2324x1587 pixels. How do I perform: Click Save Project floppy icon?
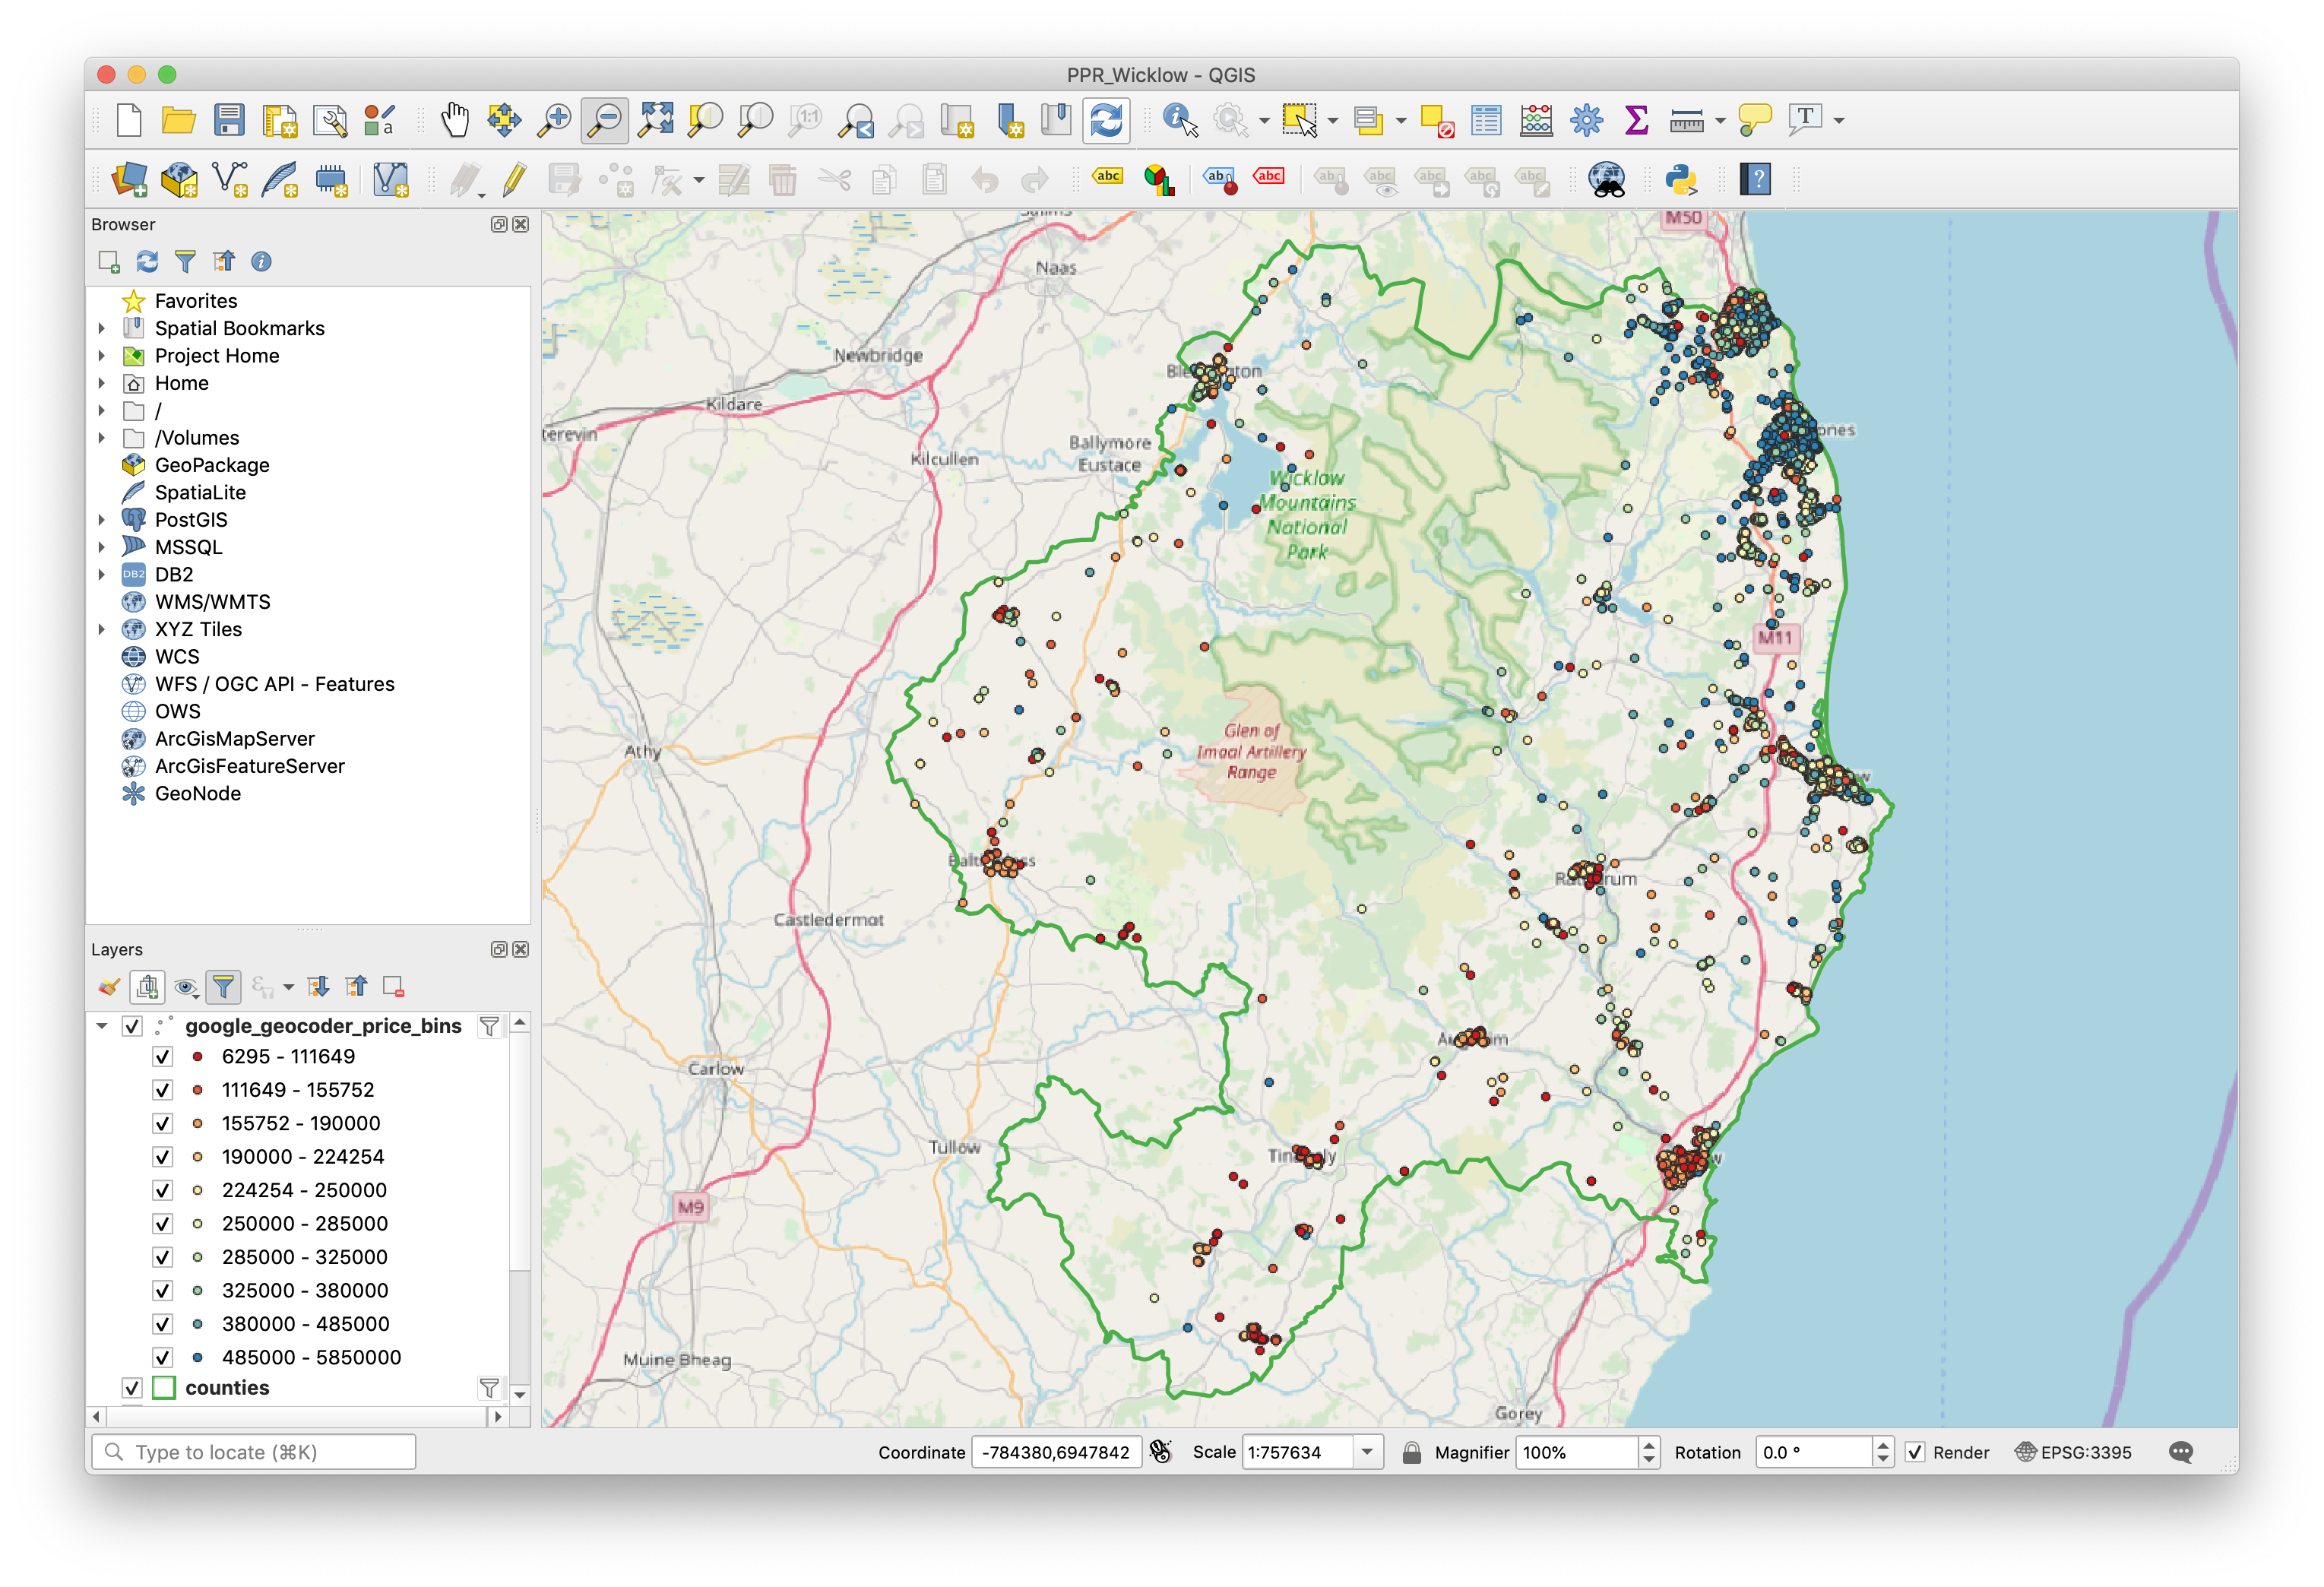coord(229,120)
